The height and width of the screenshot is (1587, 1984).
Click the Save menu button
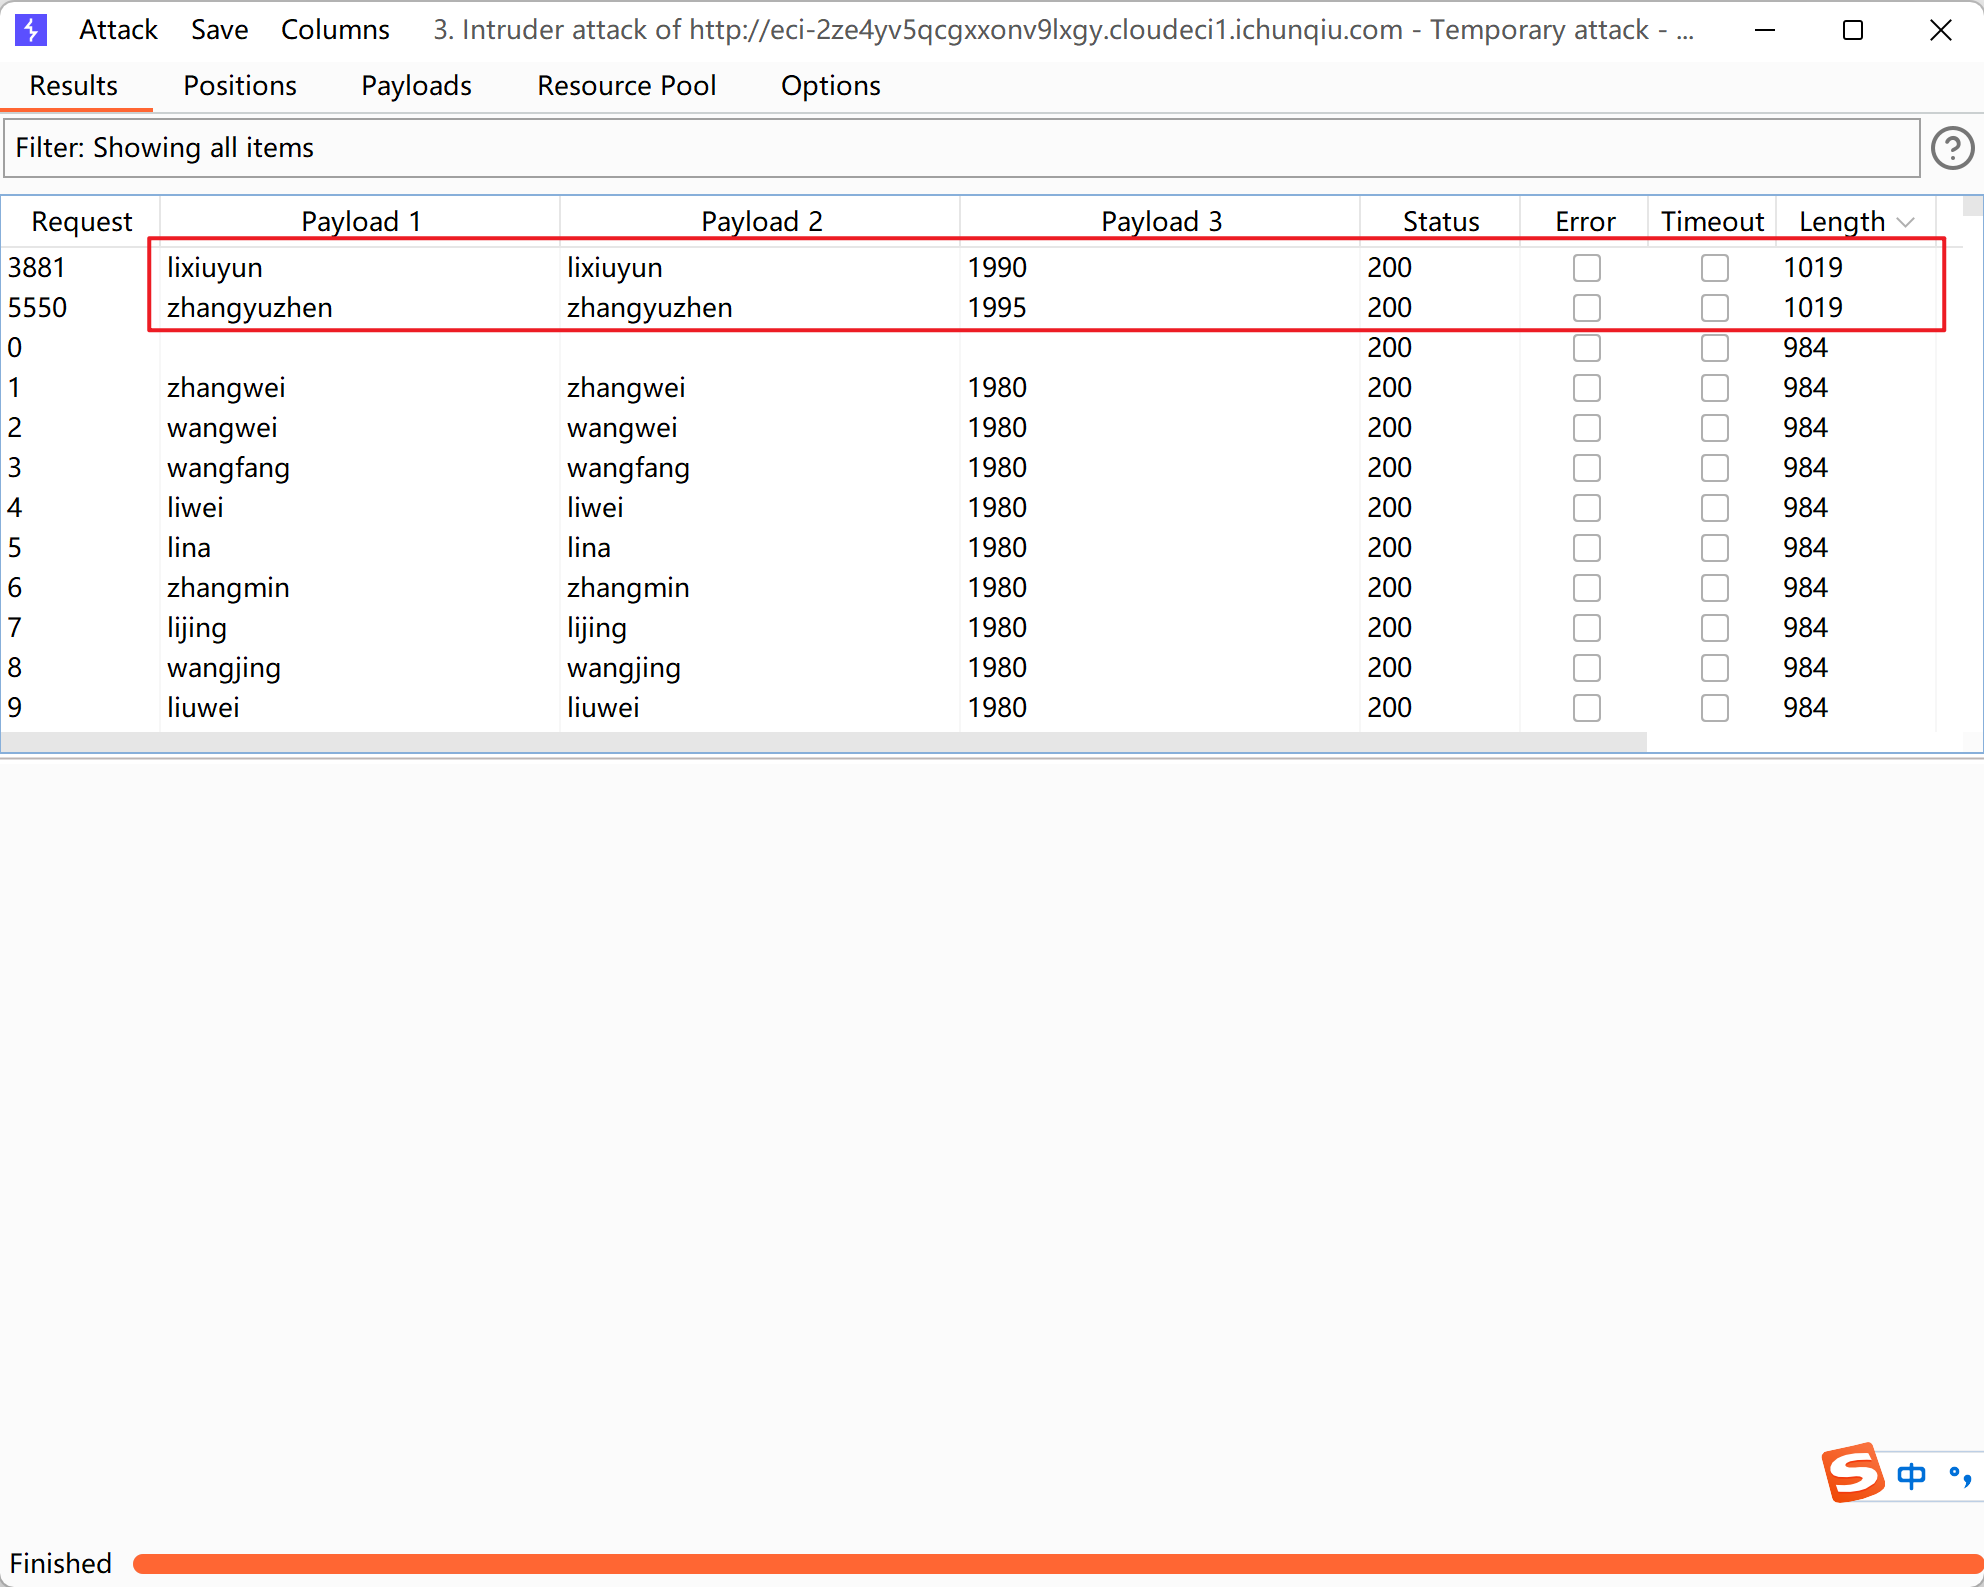pyautogui.click(x=219, y=30)
